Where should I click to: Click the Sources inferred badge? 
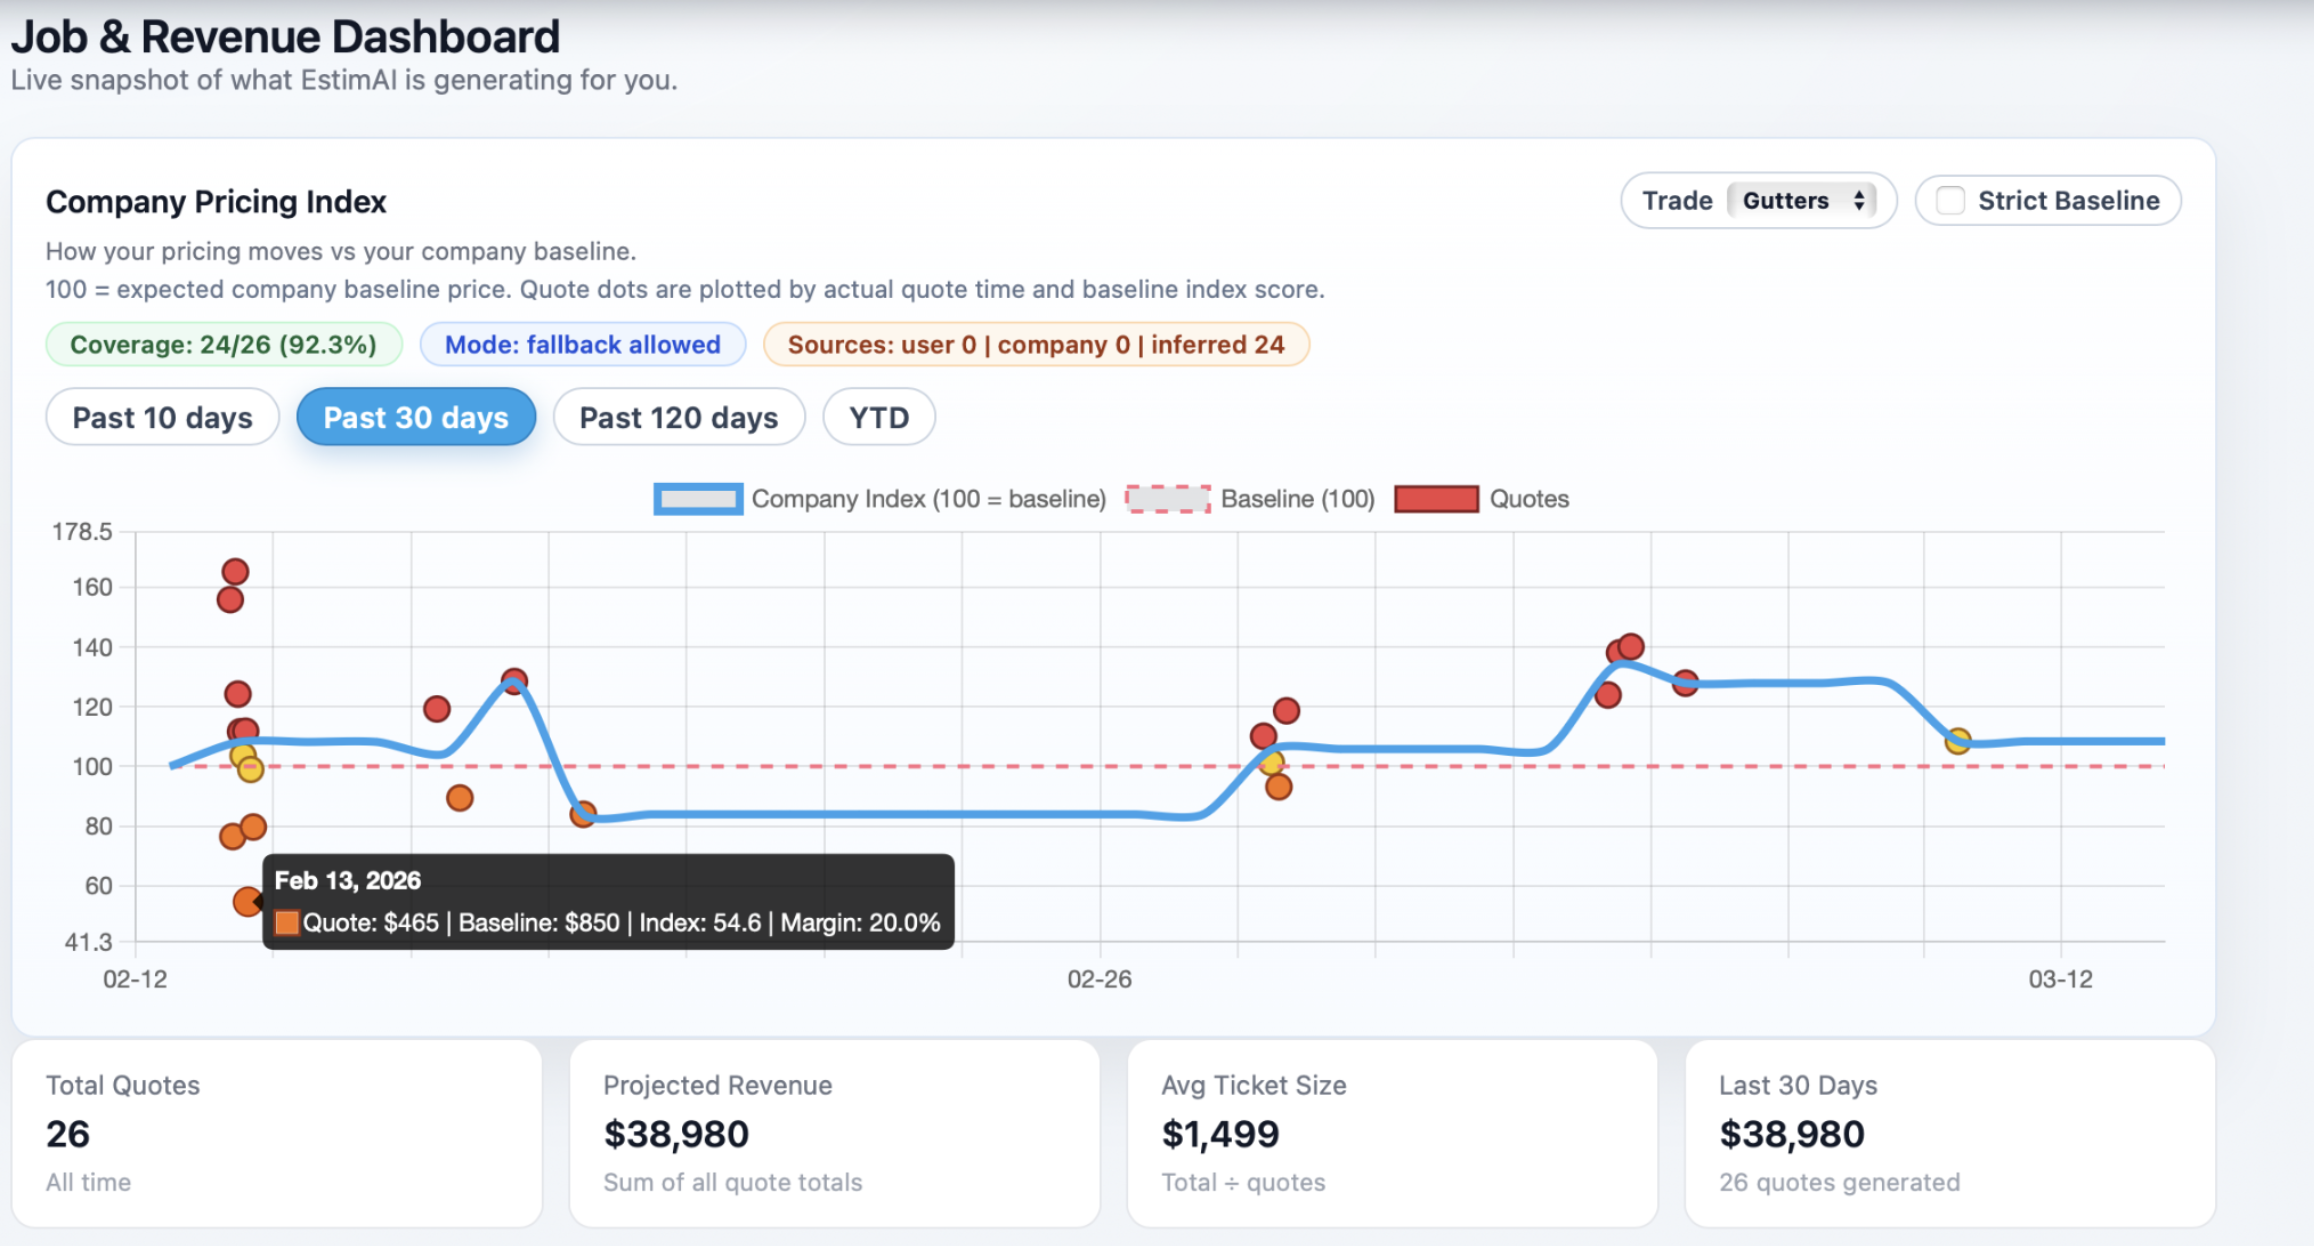pos(1036,344)
